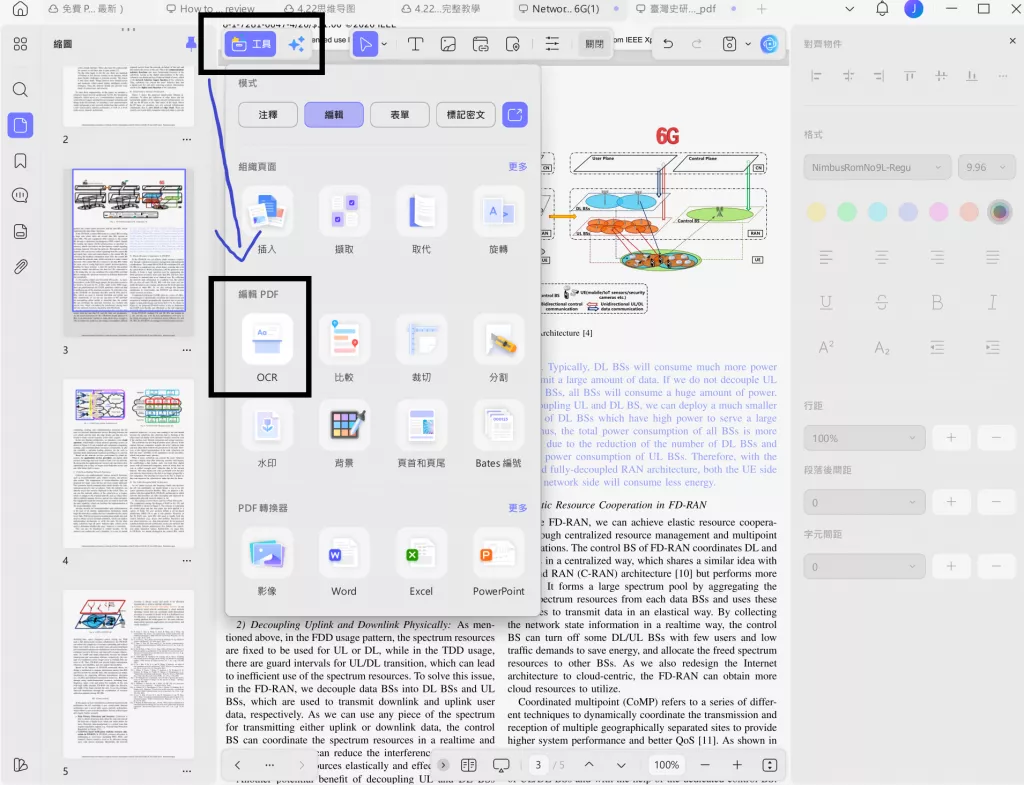This screenshot has height=785, width=1024.
Task: Select the page 4 thumbnail
Action: 129,463
